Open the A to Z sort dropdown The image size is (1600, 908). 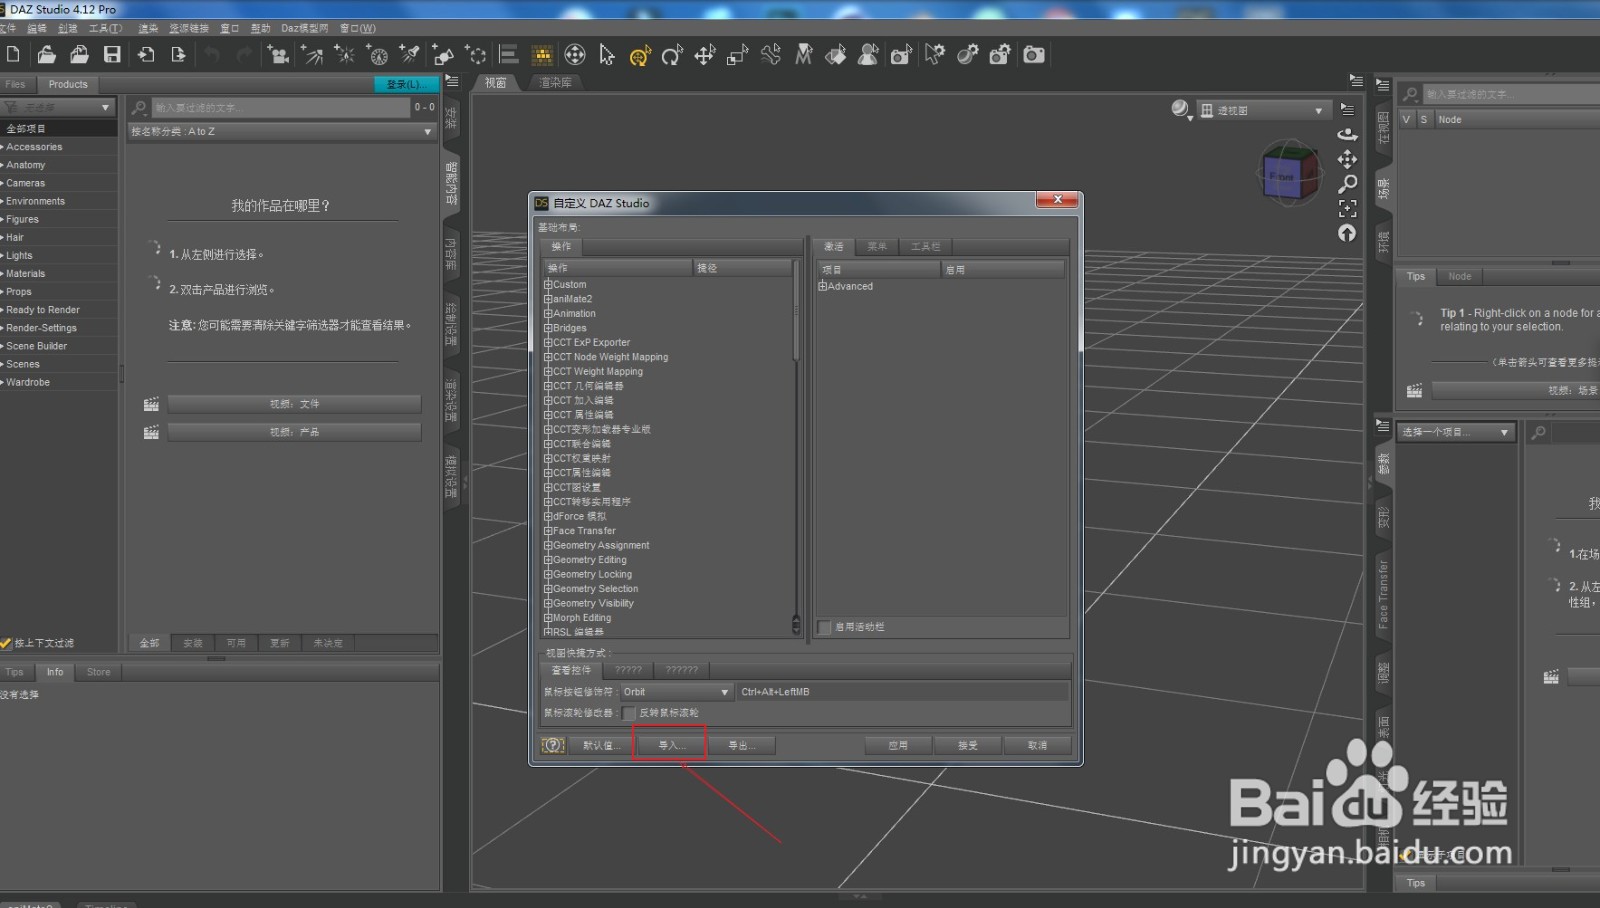click(x=281, y=131)
